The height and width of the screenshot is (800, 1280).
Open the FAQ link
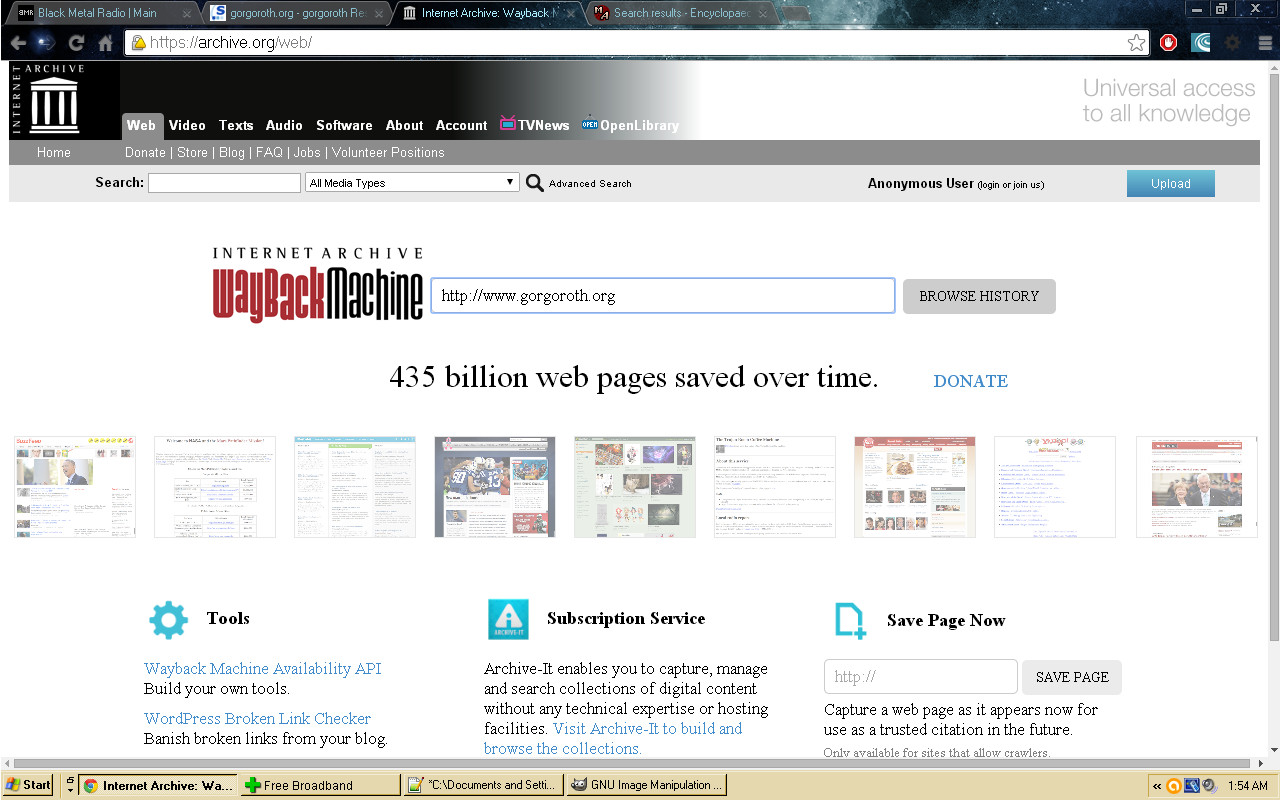[269, 153]
